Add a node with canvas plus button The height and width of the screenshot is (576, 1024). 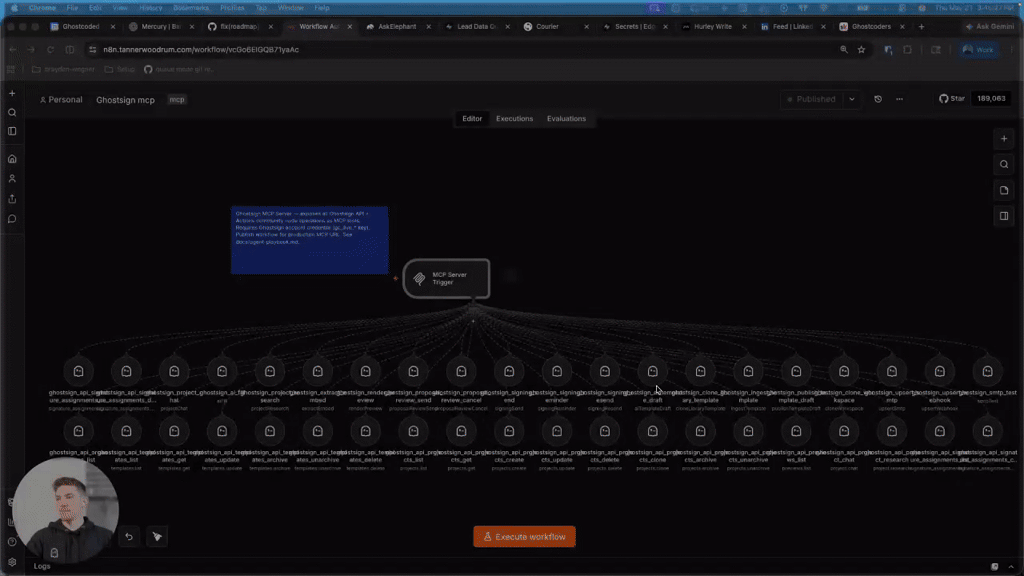1004,138
